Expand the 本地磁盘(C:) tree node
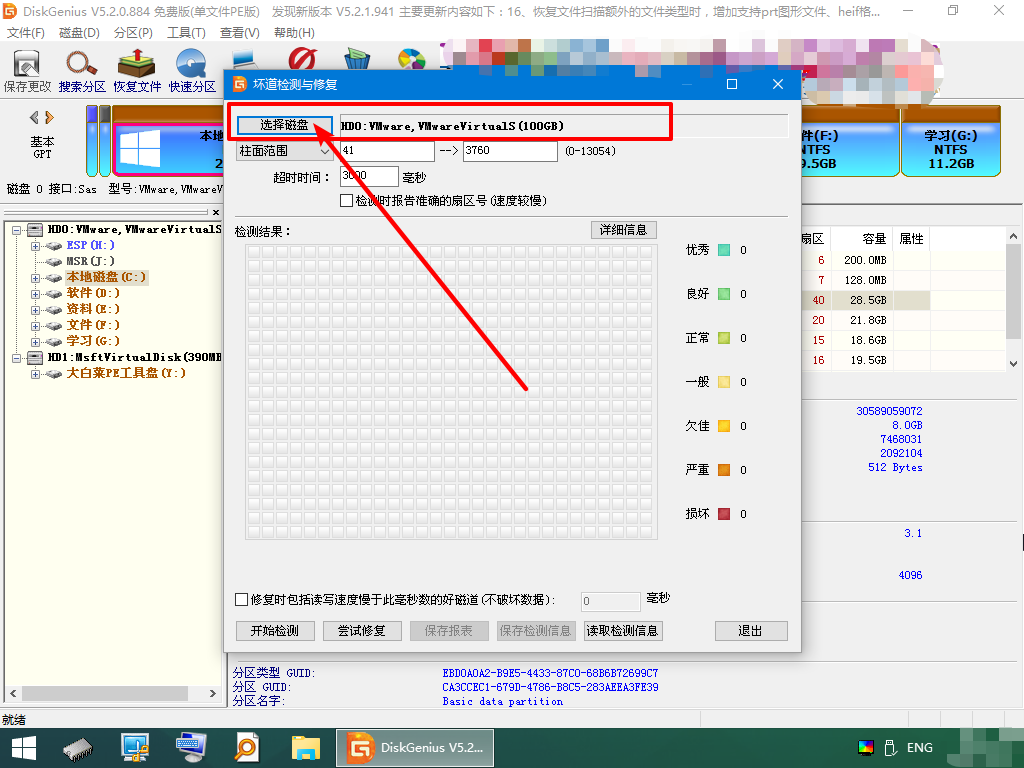1024x768 pixels. tap(36, 277)
